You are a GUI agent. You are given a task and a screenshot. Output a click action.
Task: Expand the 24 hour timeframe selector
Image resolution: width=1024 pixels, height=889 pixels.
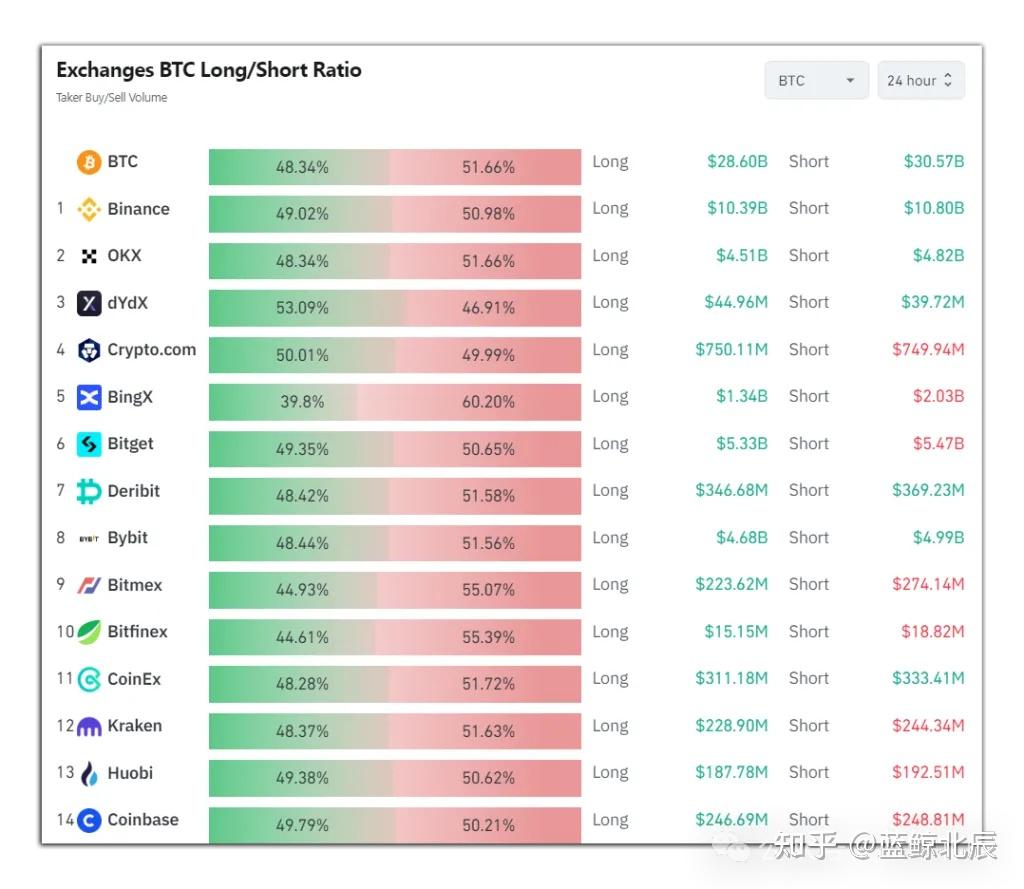click(x=920, y=81)
